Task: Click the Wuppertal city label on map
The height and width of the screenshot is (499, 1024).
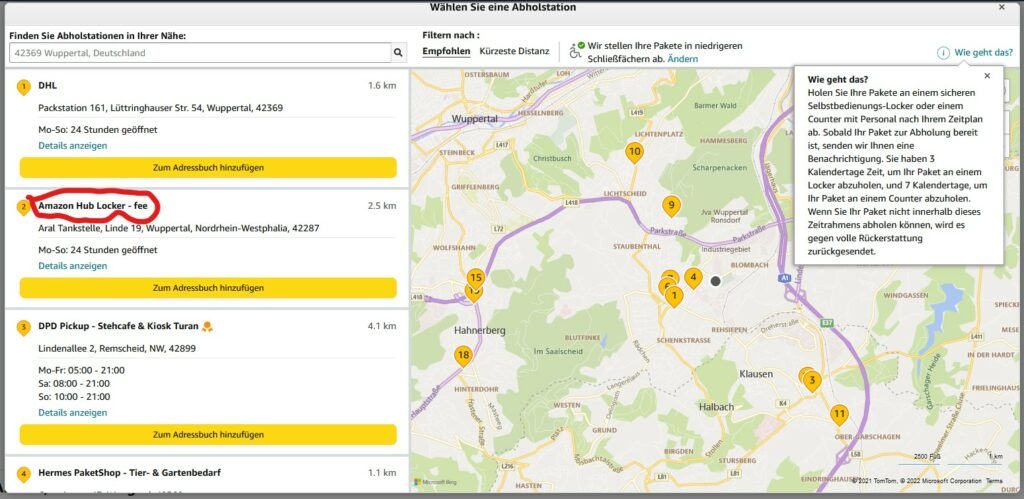Action: [475, 119]
